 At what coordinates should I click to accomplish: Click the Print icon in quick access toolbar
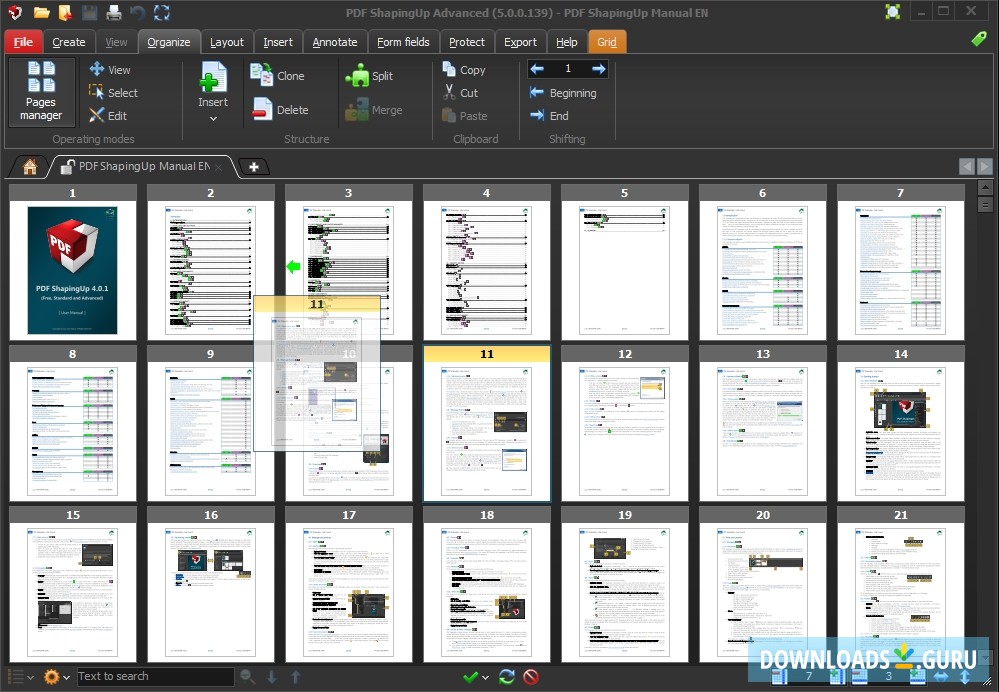[112, 12]
